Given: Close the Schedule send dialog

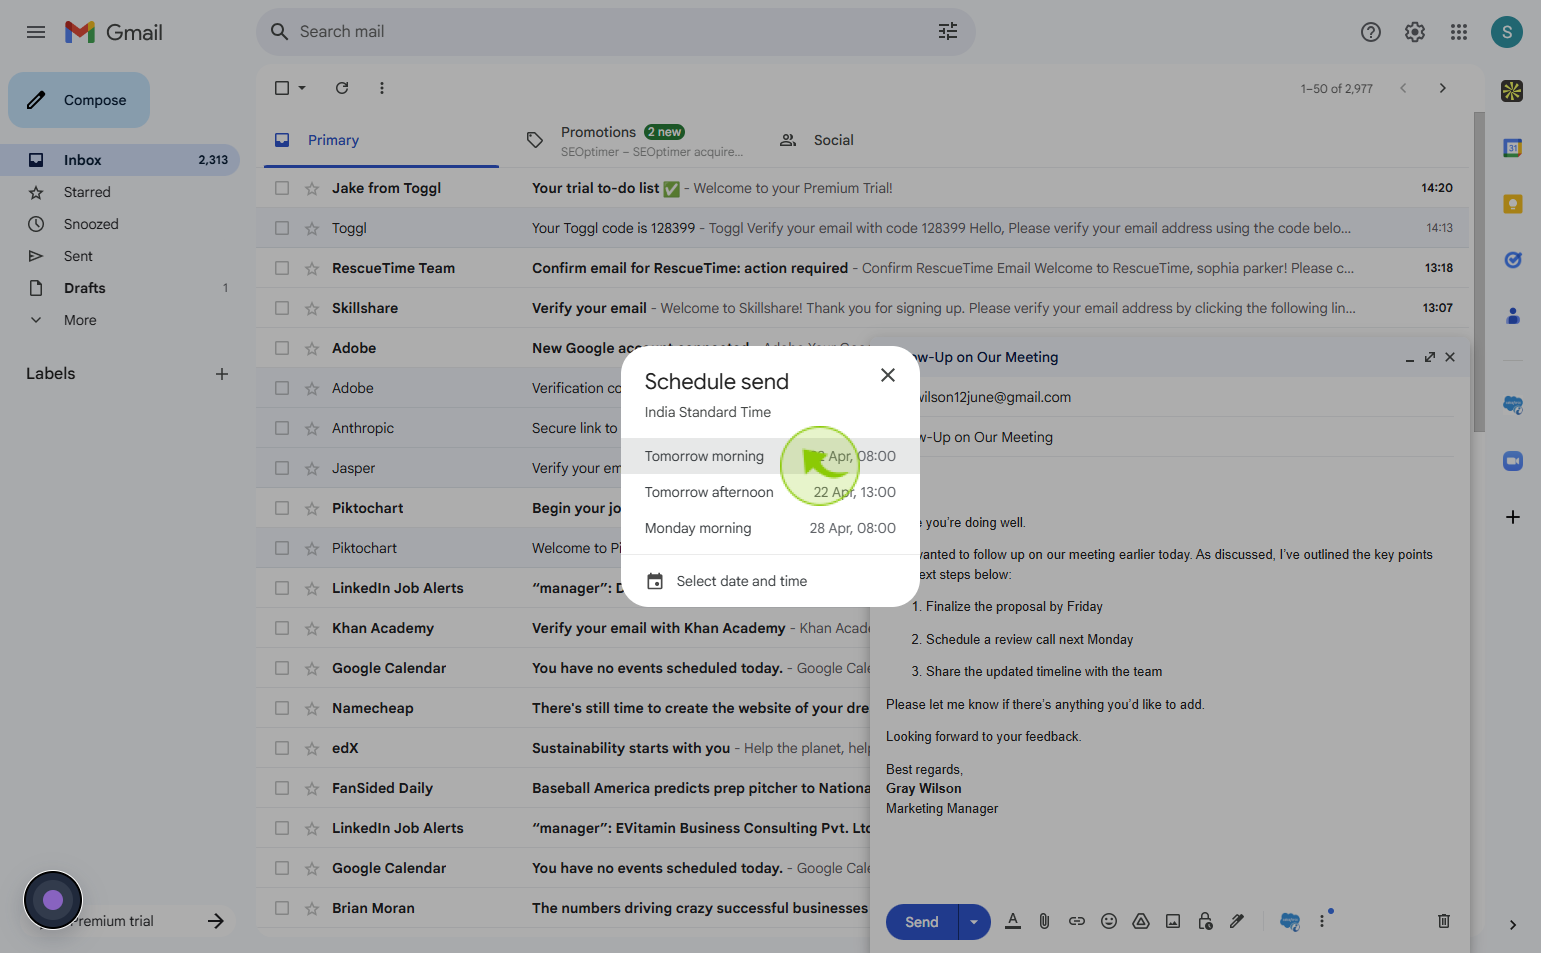Looking at the screenshot, I should tap(888, 375).
